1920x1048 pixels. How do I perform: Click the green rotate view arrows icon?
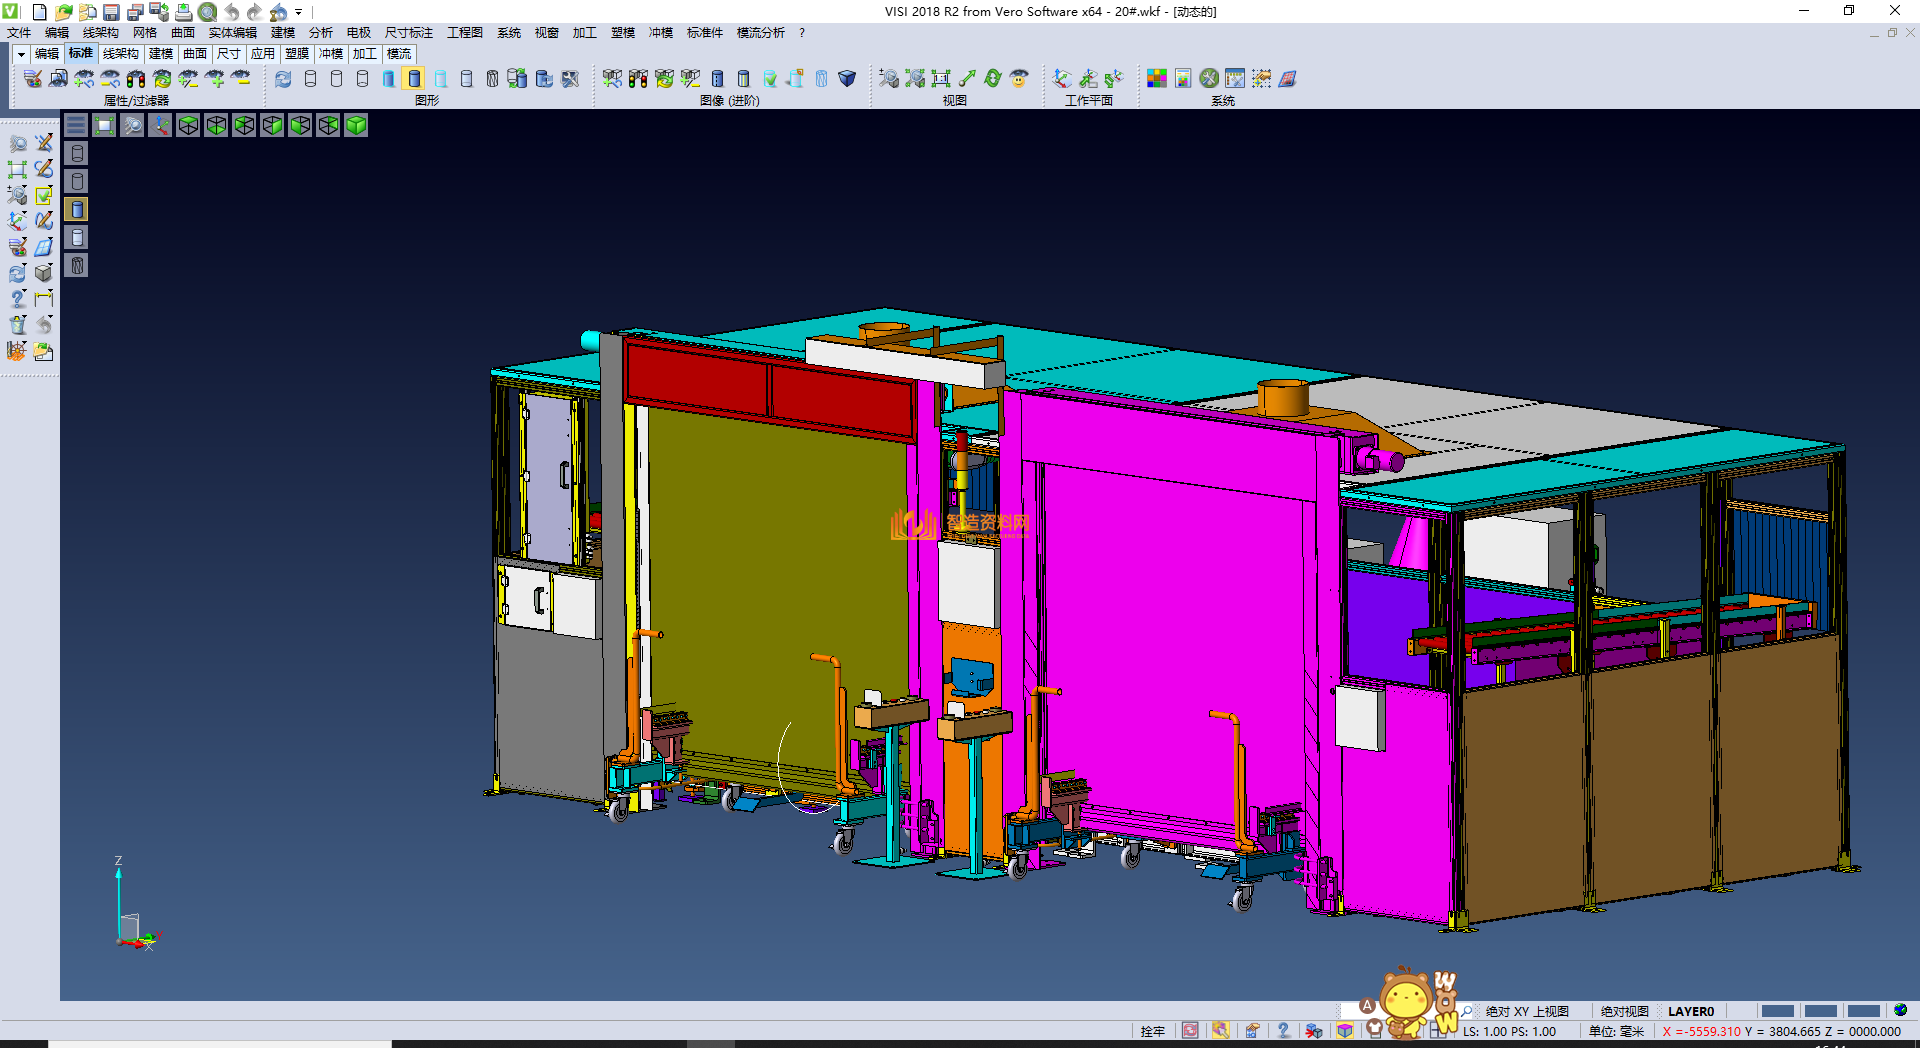(993, 79)
